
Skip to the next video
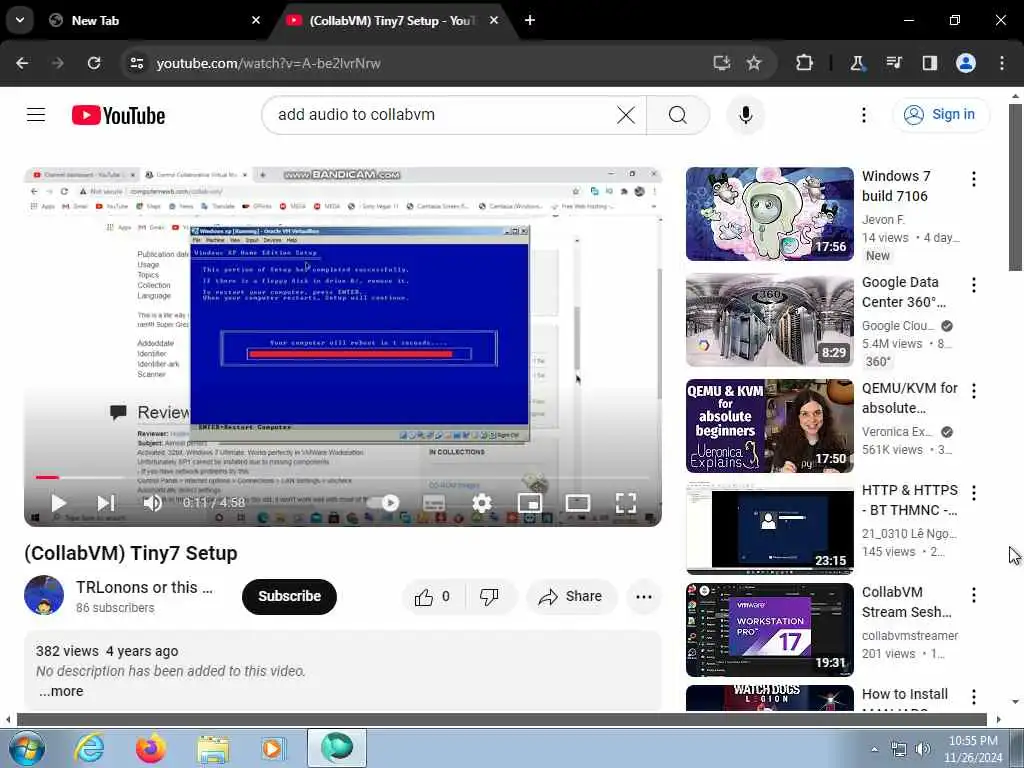click(106, 503)
